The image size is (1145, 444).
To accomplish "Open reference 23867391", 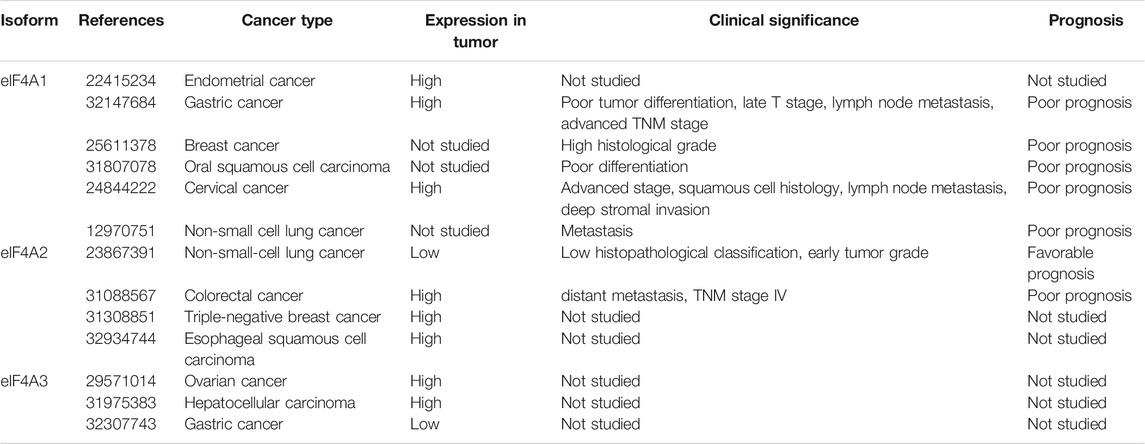I will [x=120, y=253].
